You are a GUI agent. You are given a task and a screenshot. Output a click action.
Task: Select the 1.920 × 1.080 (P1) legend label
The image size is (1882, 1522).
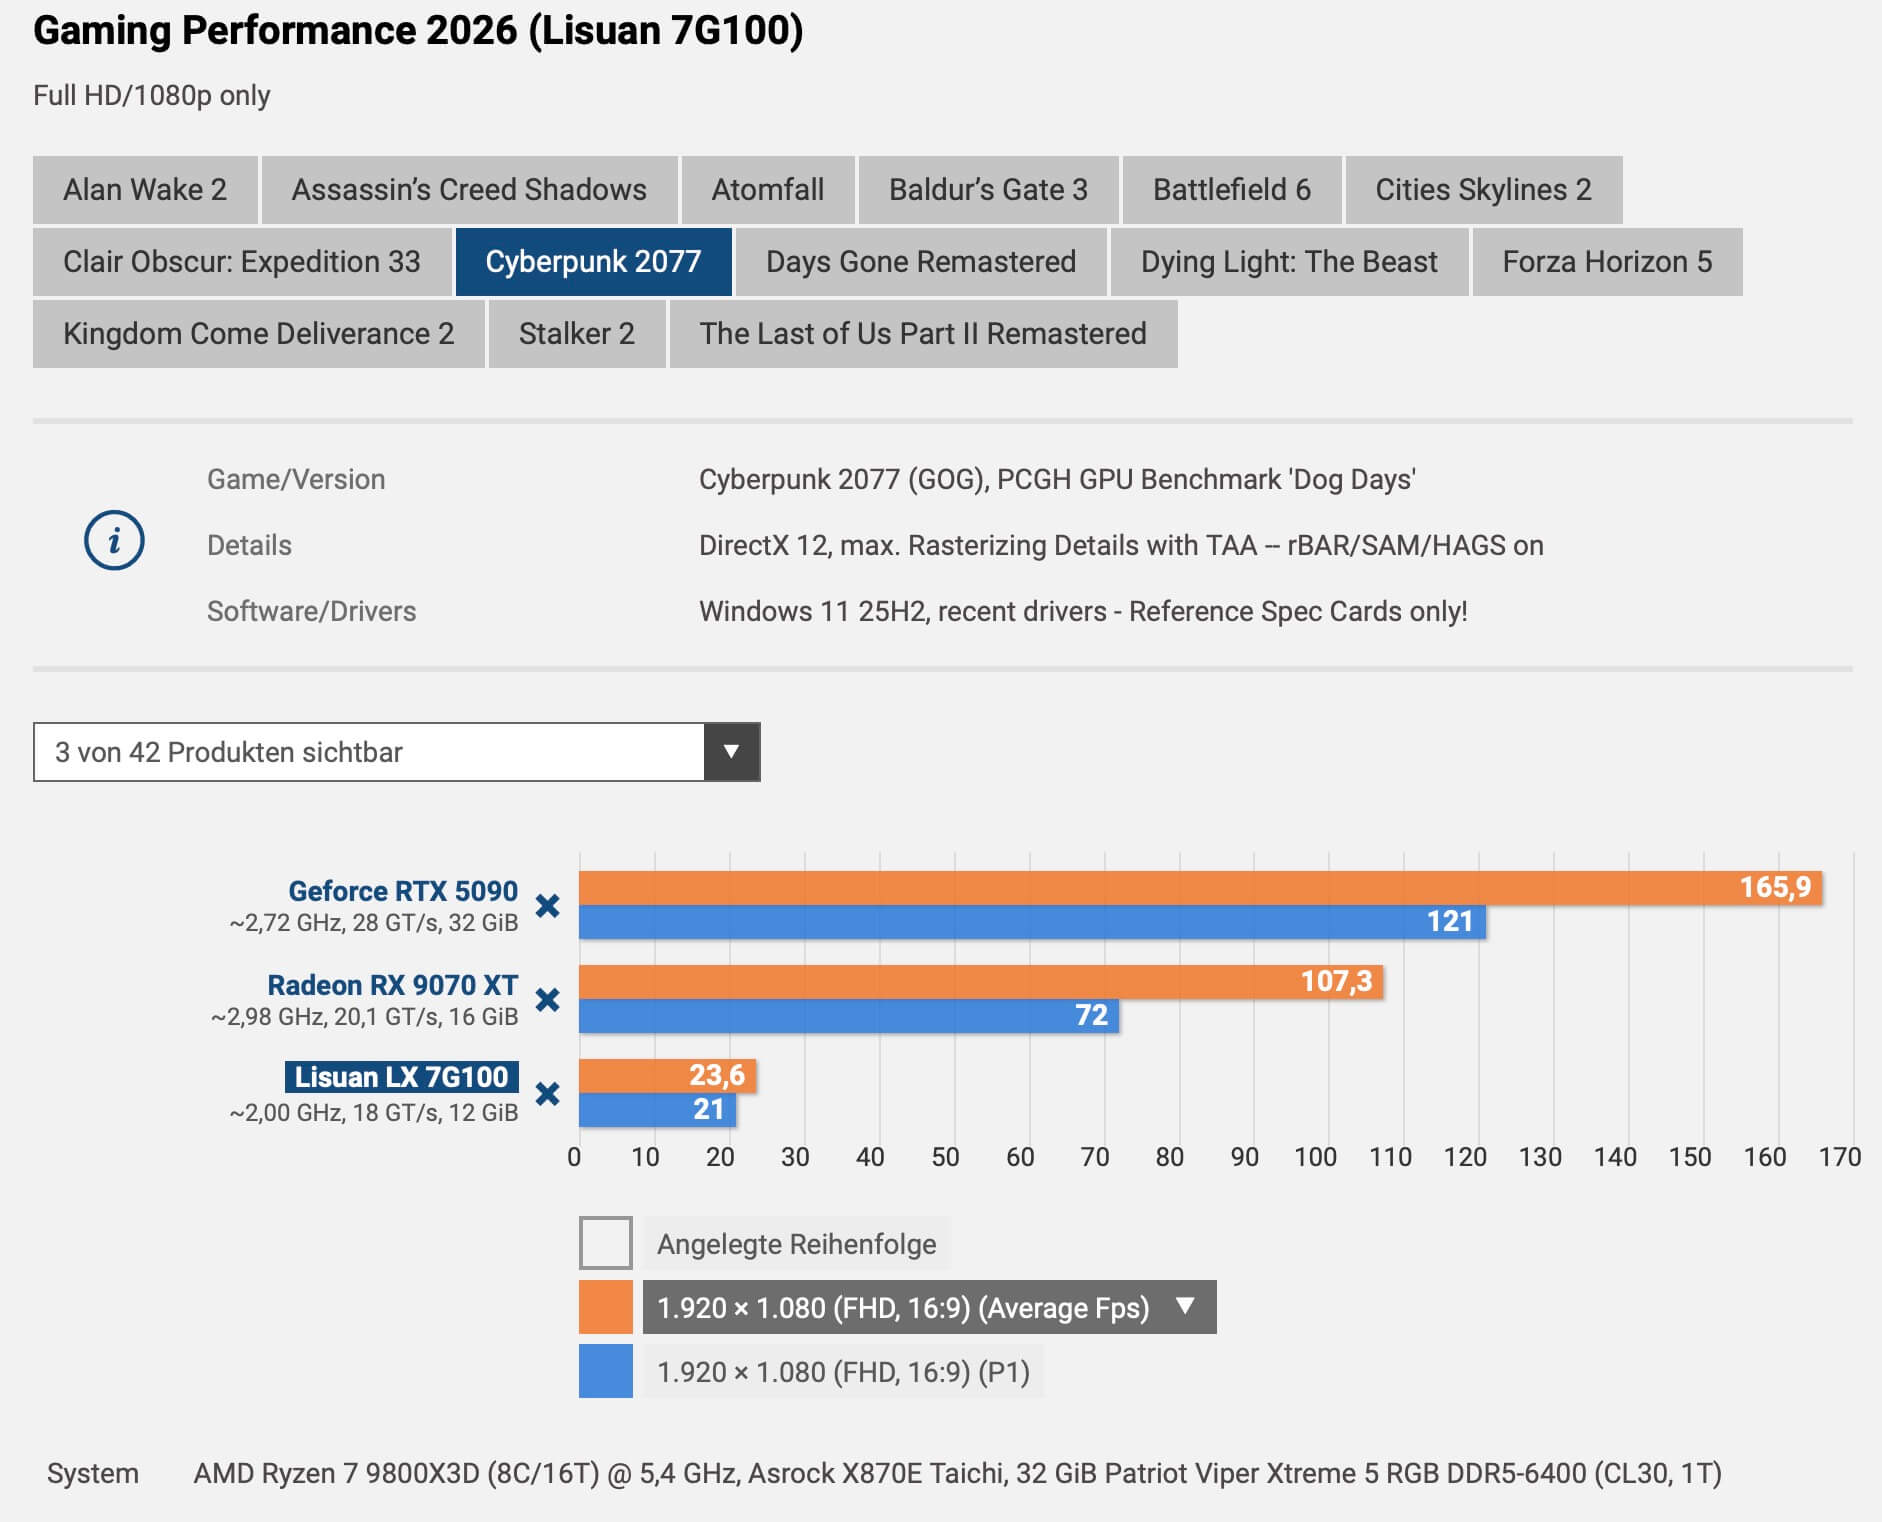tap(843, 1372)
